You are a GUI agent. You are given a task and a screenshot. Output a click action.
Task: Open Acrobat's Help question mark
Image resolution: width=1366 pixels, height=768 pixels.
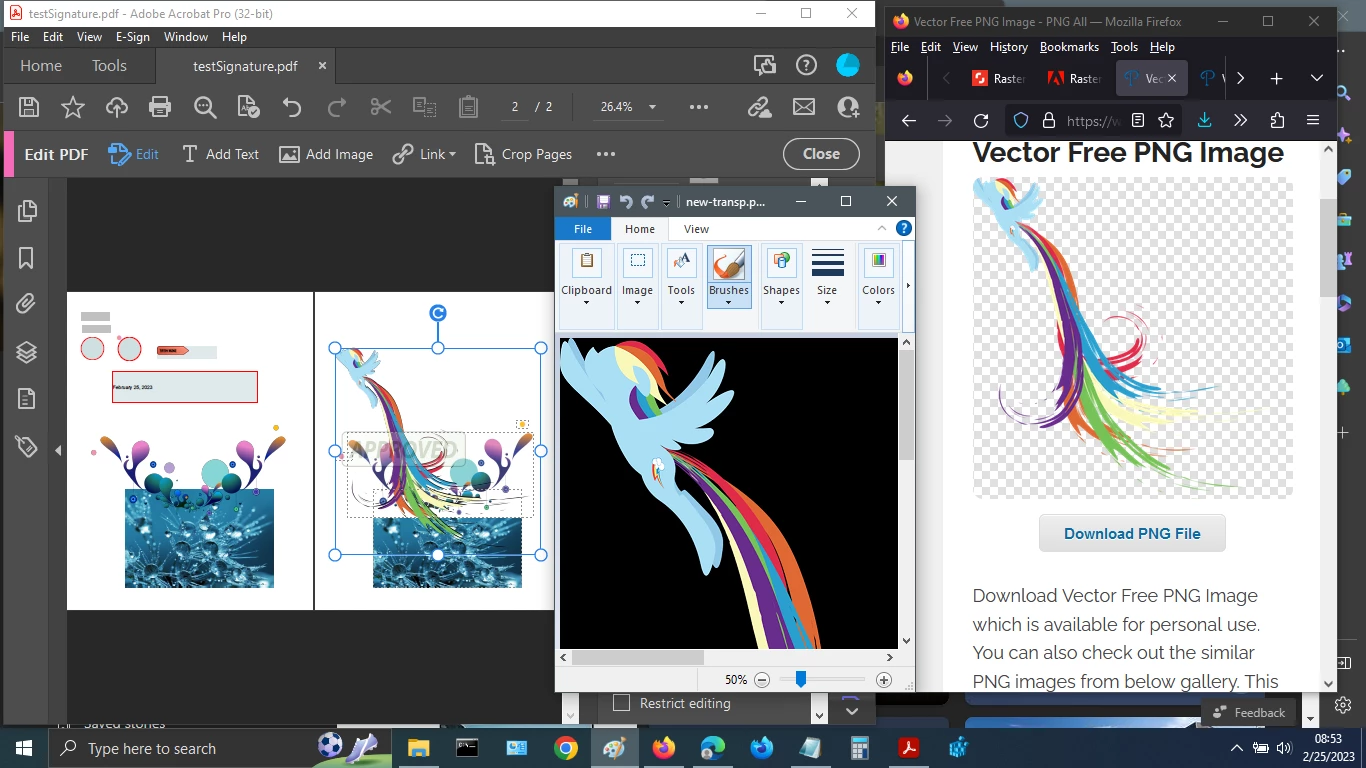coord(806,65)
